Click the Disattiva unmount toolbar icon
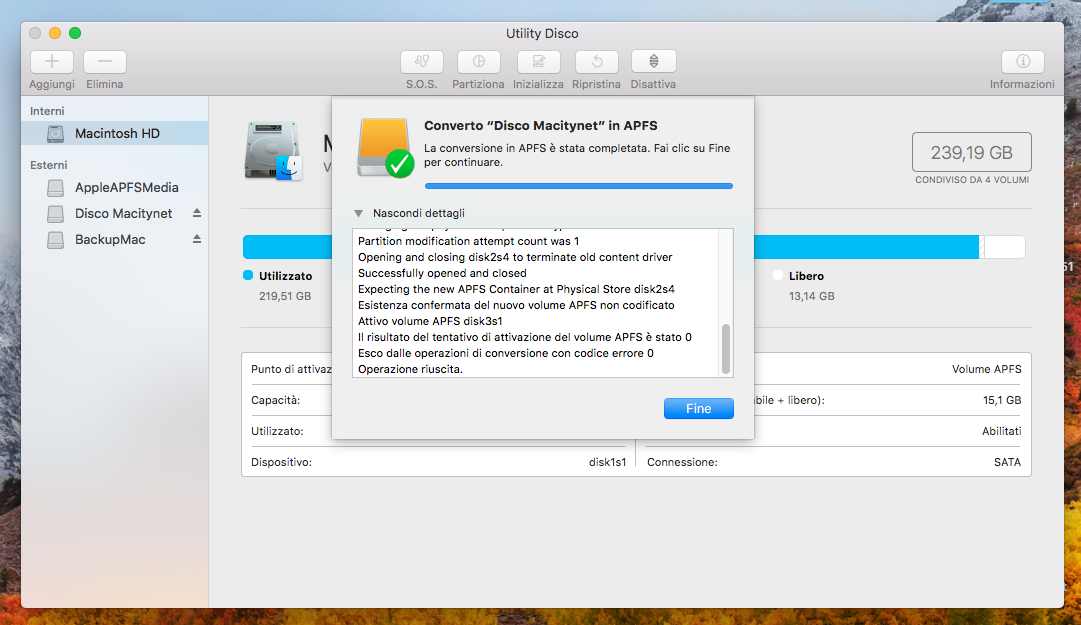The width and height of the screenshot is (1081, 625). click(x=653, y=62)
